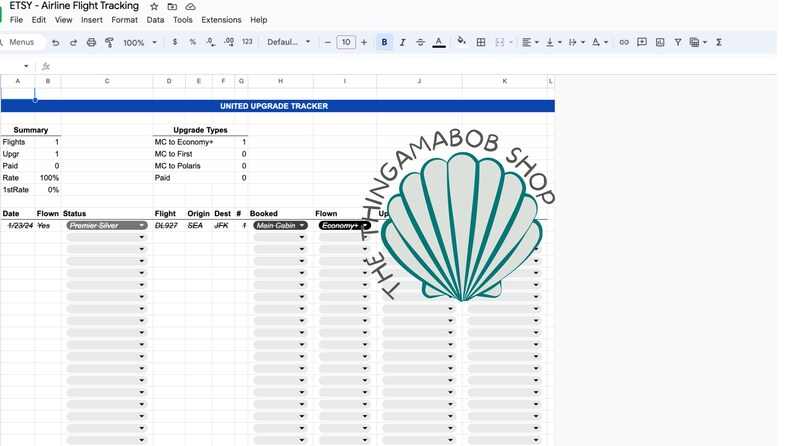Select the flight cell DL927
The image size is (794, 446).
[x=169, y=225]
